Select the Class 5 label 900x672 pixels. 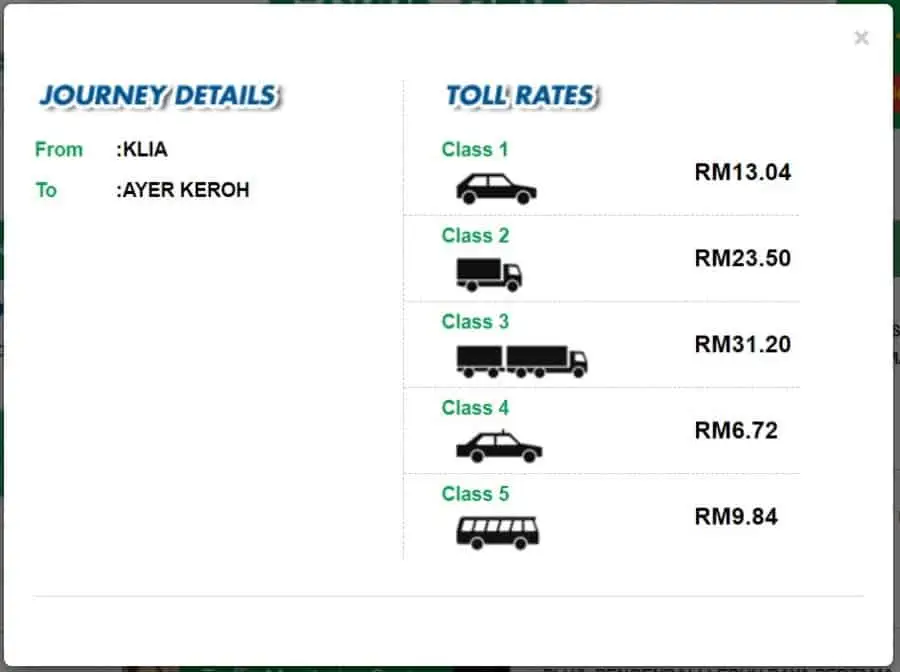click(475, 494)
